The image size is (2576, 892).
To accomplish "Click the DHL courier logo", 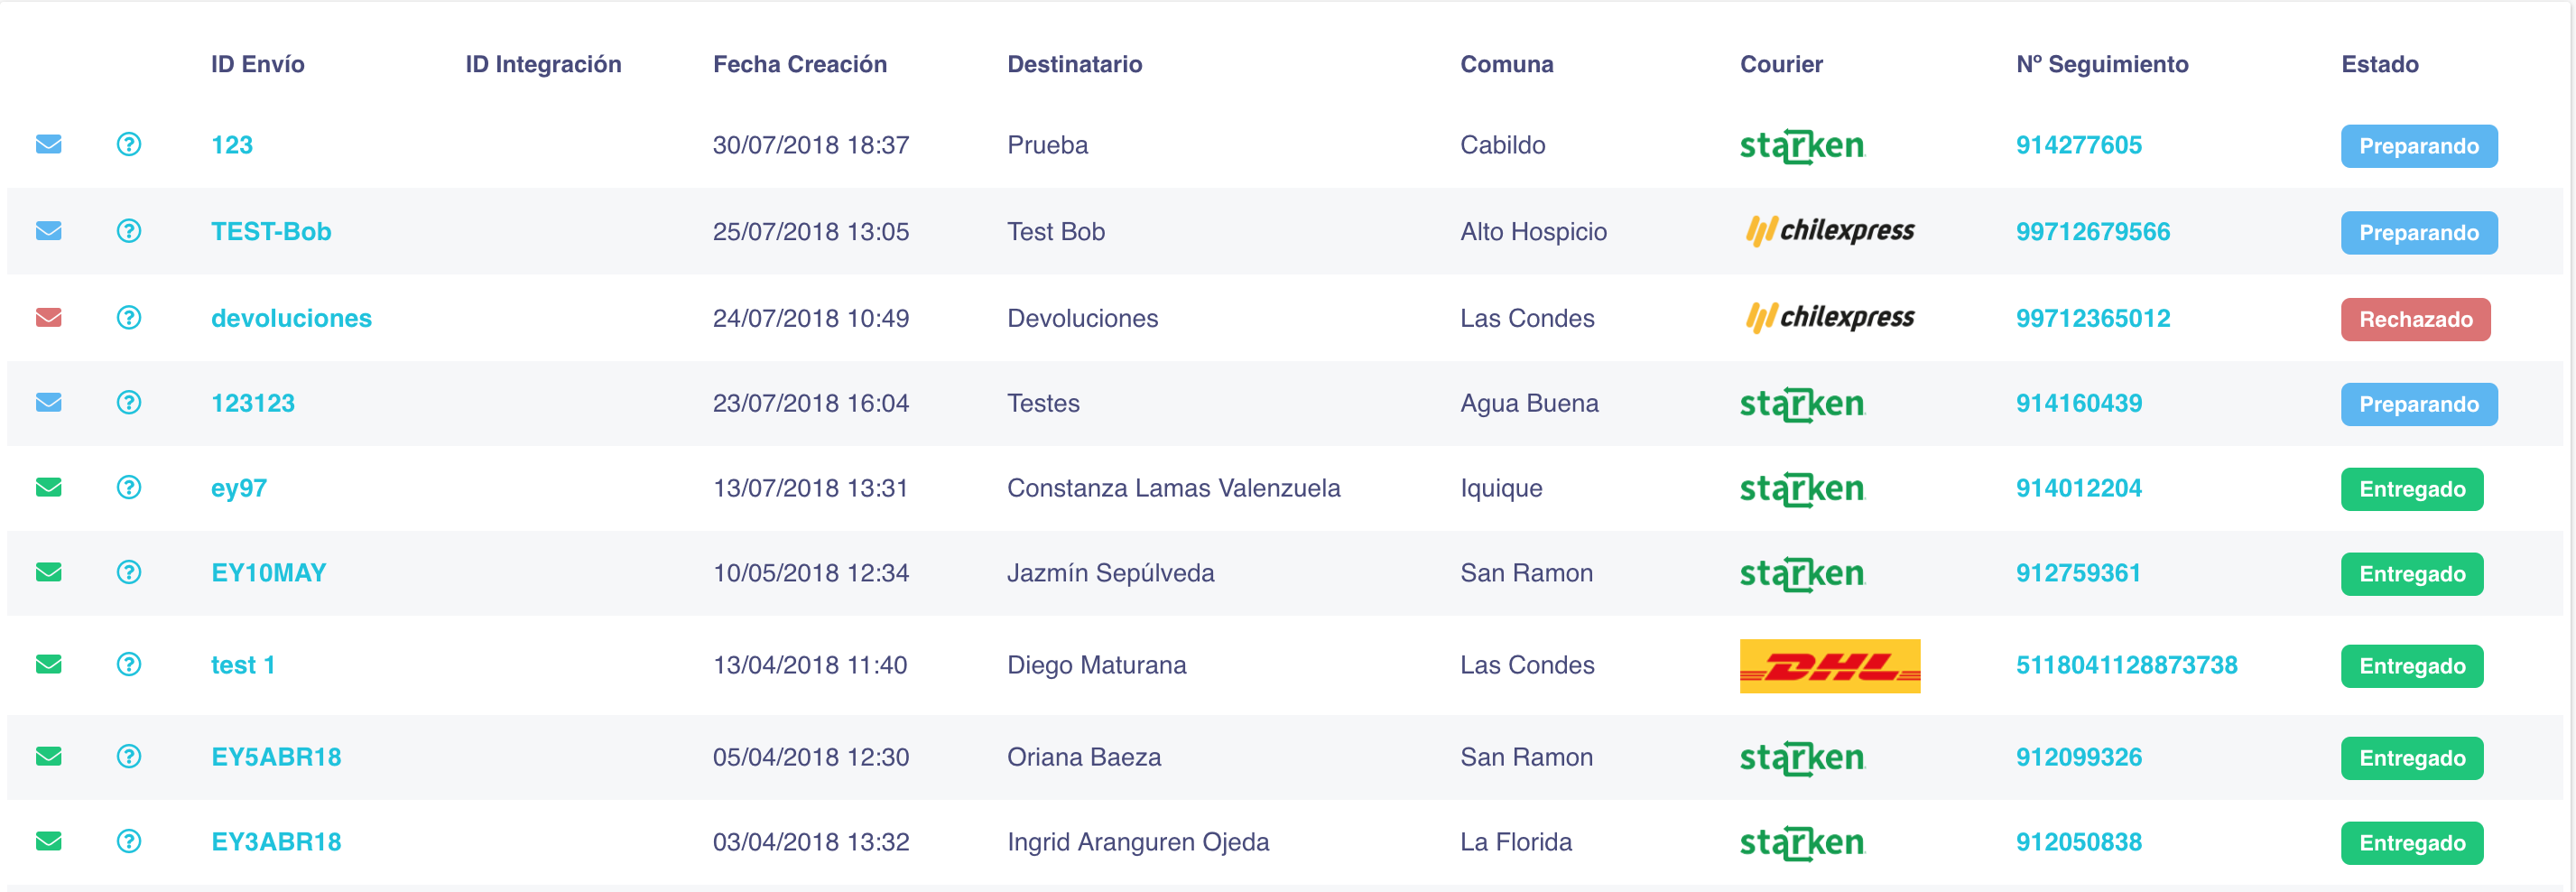I will [x=1830, y=665].
